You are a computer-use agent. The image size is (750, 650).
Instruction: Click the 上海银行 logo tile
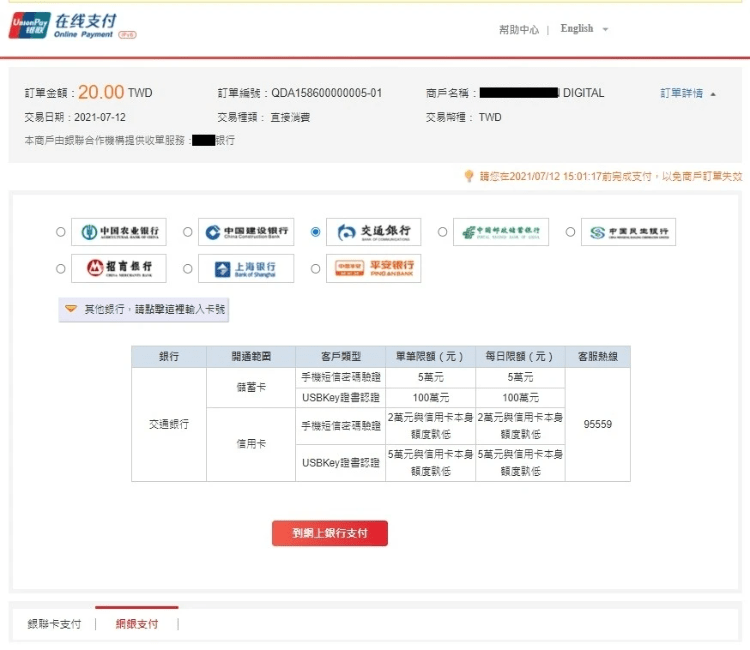(246, 268)
